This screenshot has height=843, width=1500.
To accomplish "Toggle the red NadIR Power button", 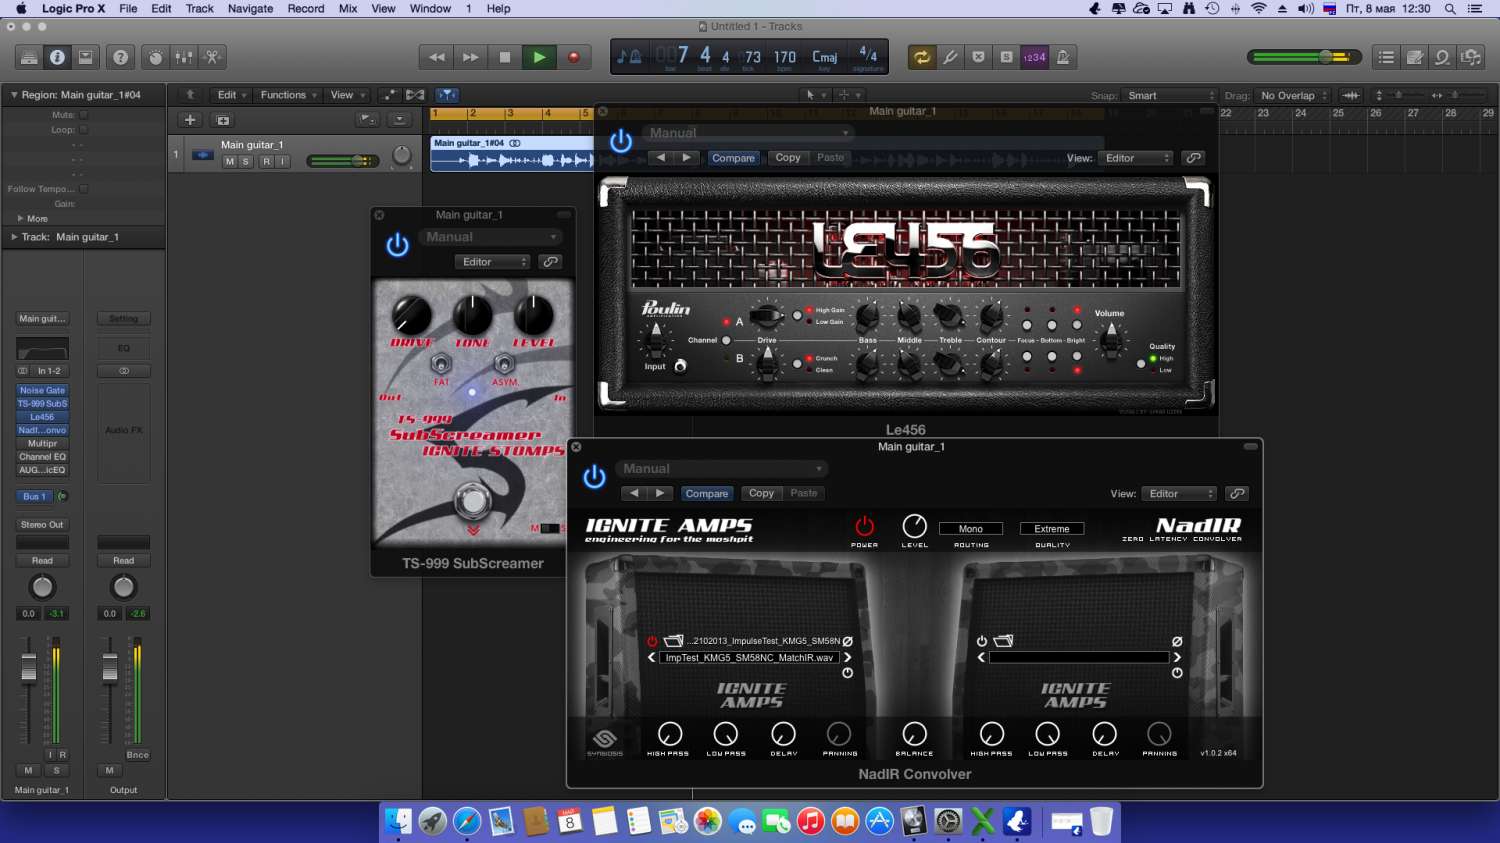I will click(864, 527).
